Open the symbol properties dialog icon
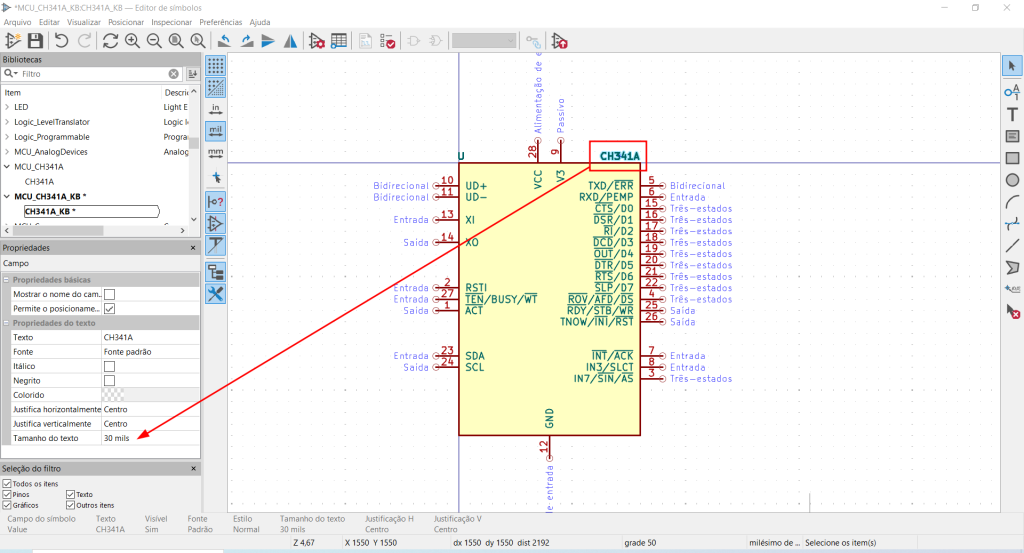Screen dimensions: 1024x553 tap(317, 41)
